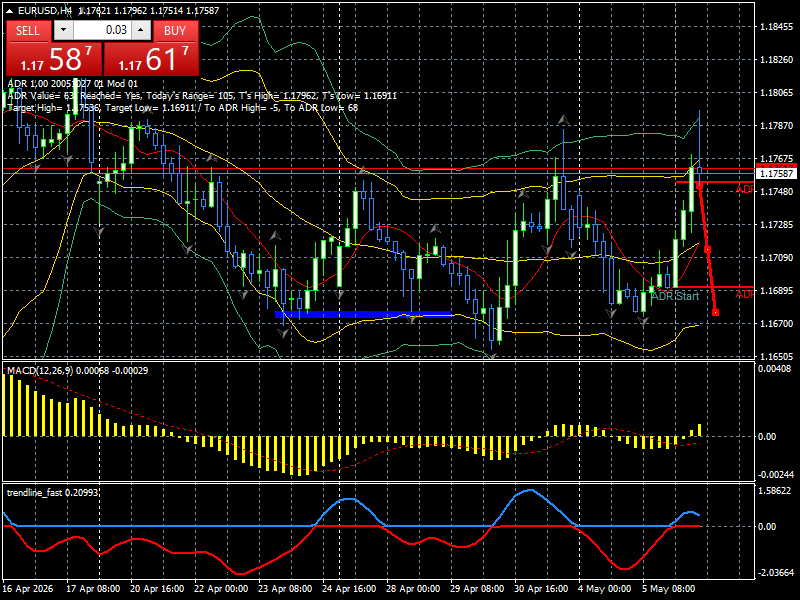Click the 24 Apr 16:00 time label
The width and height of the screenshot is (800, 600).
coord(349,589)
